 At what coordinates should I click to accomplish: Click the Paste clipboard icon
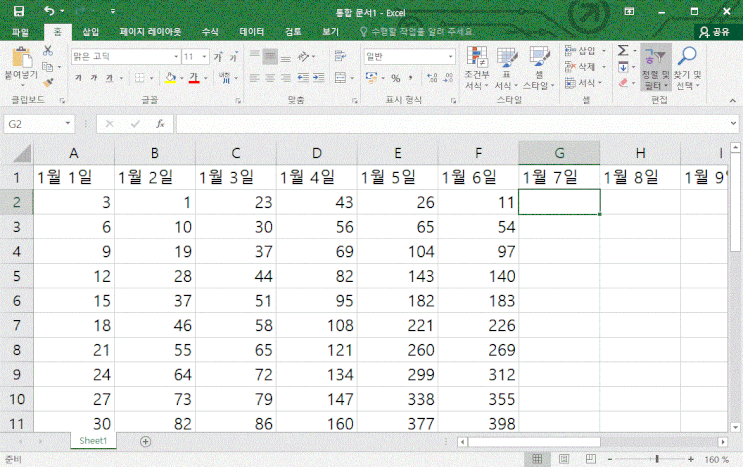point(21,58)
